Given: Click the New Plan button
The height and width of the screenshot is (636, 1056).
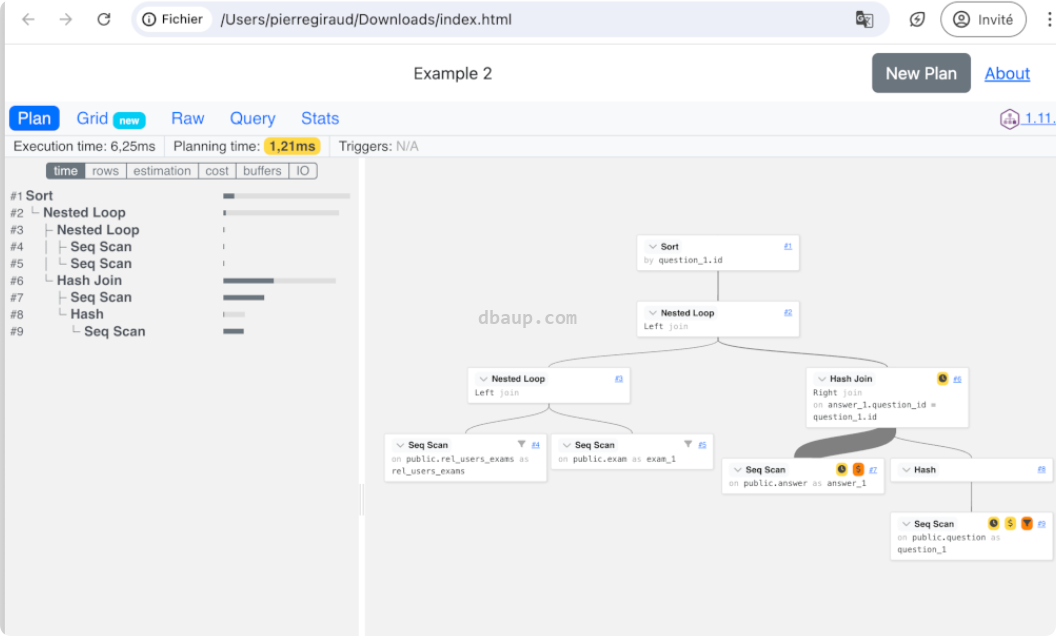Looking at the screenshot, I should [921, 73].
